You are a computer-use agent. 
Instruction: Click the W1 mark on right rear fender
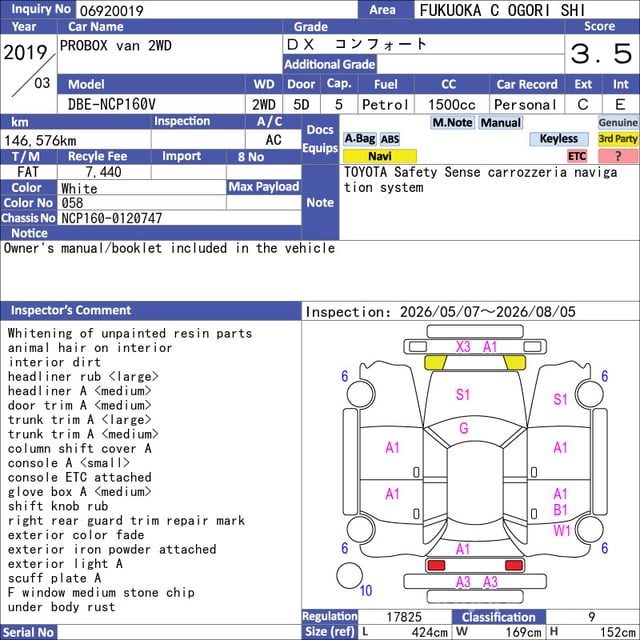(562, 531)
